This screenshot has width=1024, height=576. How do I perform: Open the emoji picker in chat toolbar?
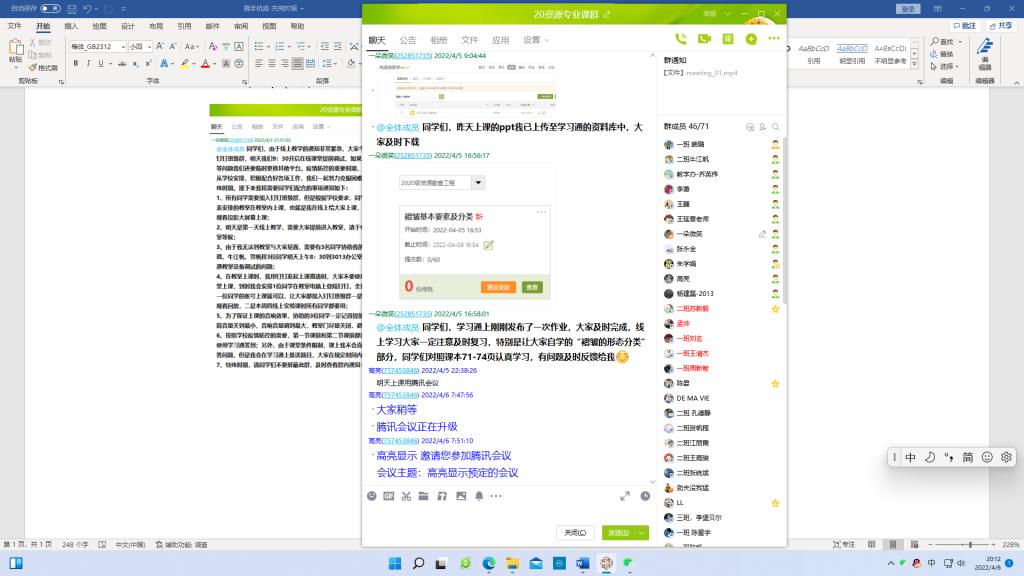(x=373, y=496)
